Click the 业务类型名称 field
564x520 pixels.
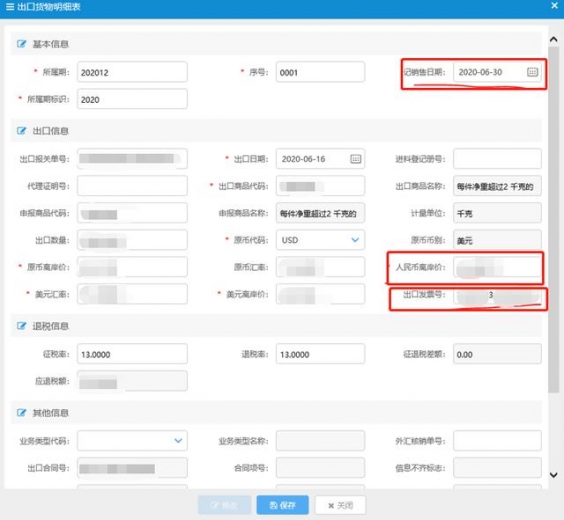pos(320,441)
